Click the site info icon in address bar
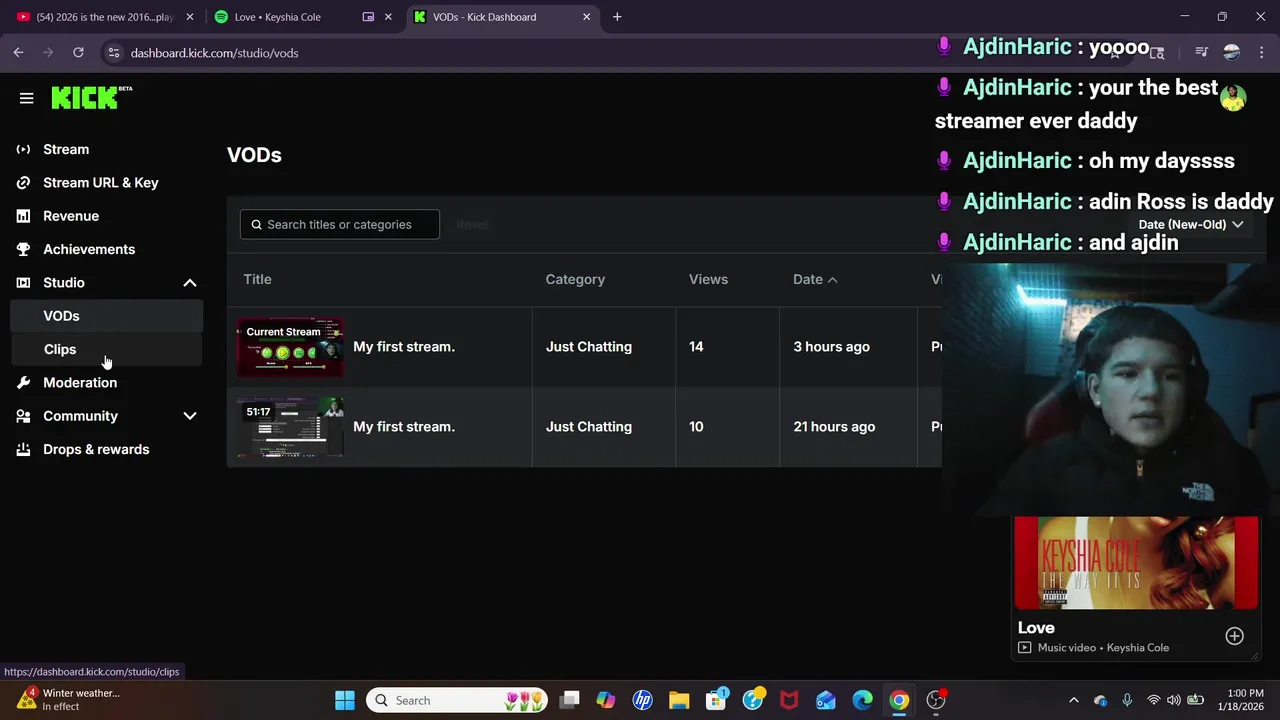Screen dimensions: 1280x720 (113, 53)
